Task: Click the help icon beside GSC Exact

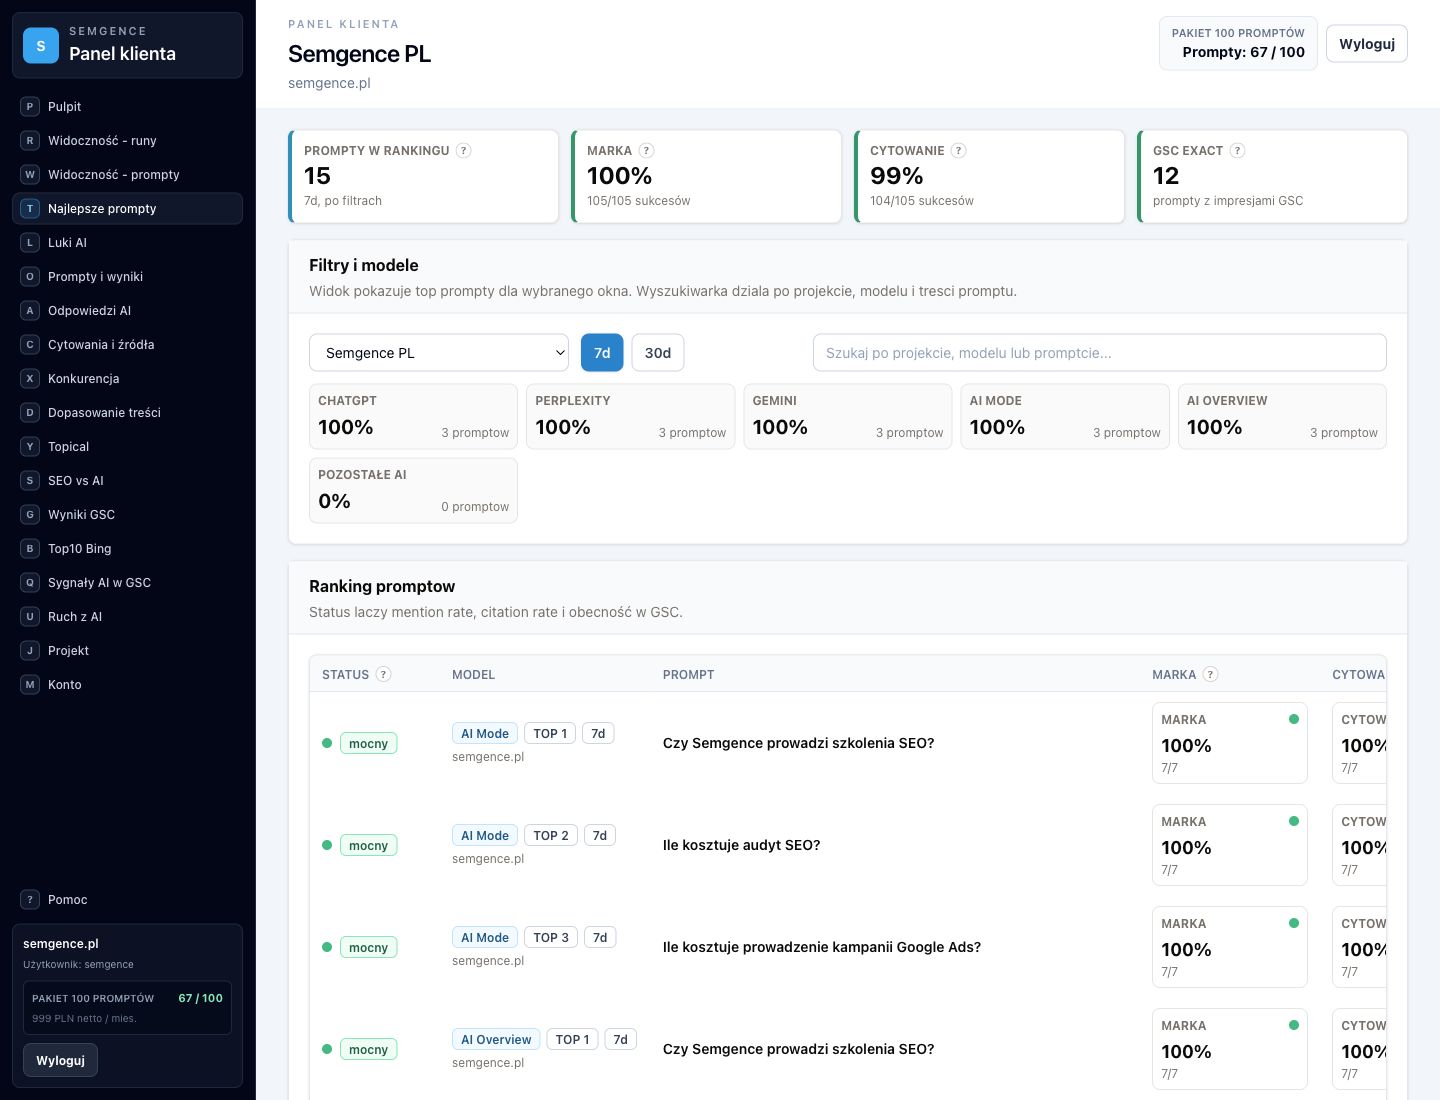Action: [1237, 150]
